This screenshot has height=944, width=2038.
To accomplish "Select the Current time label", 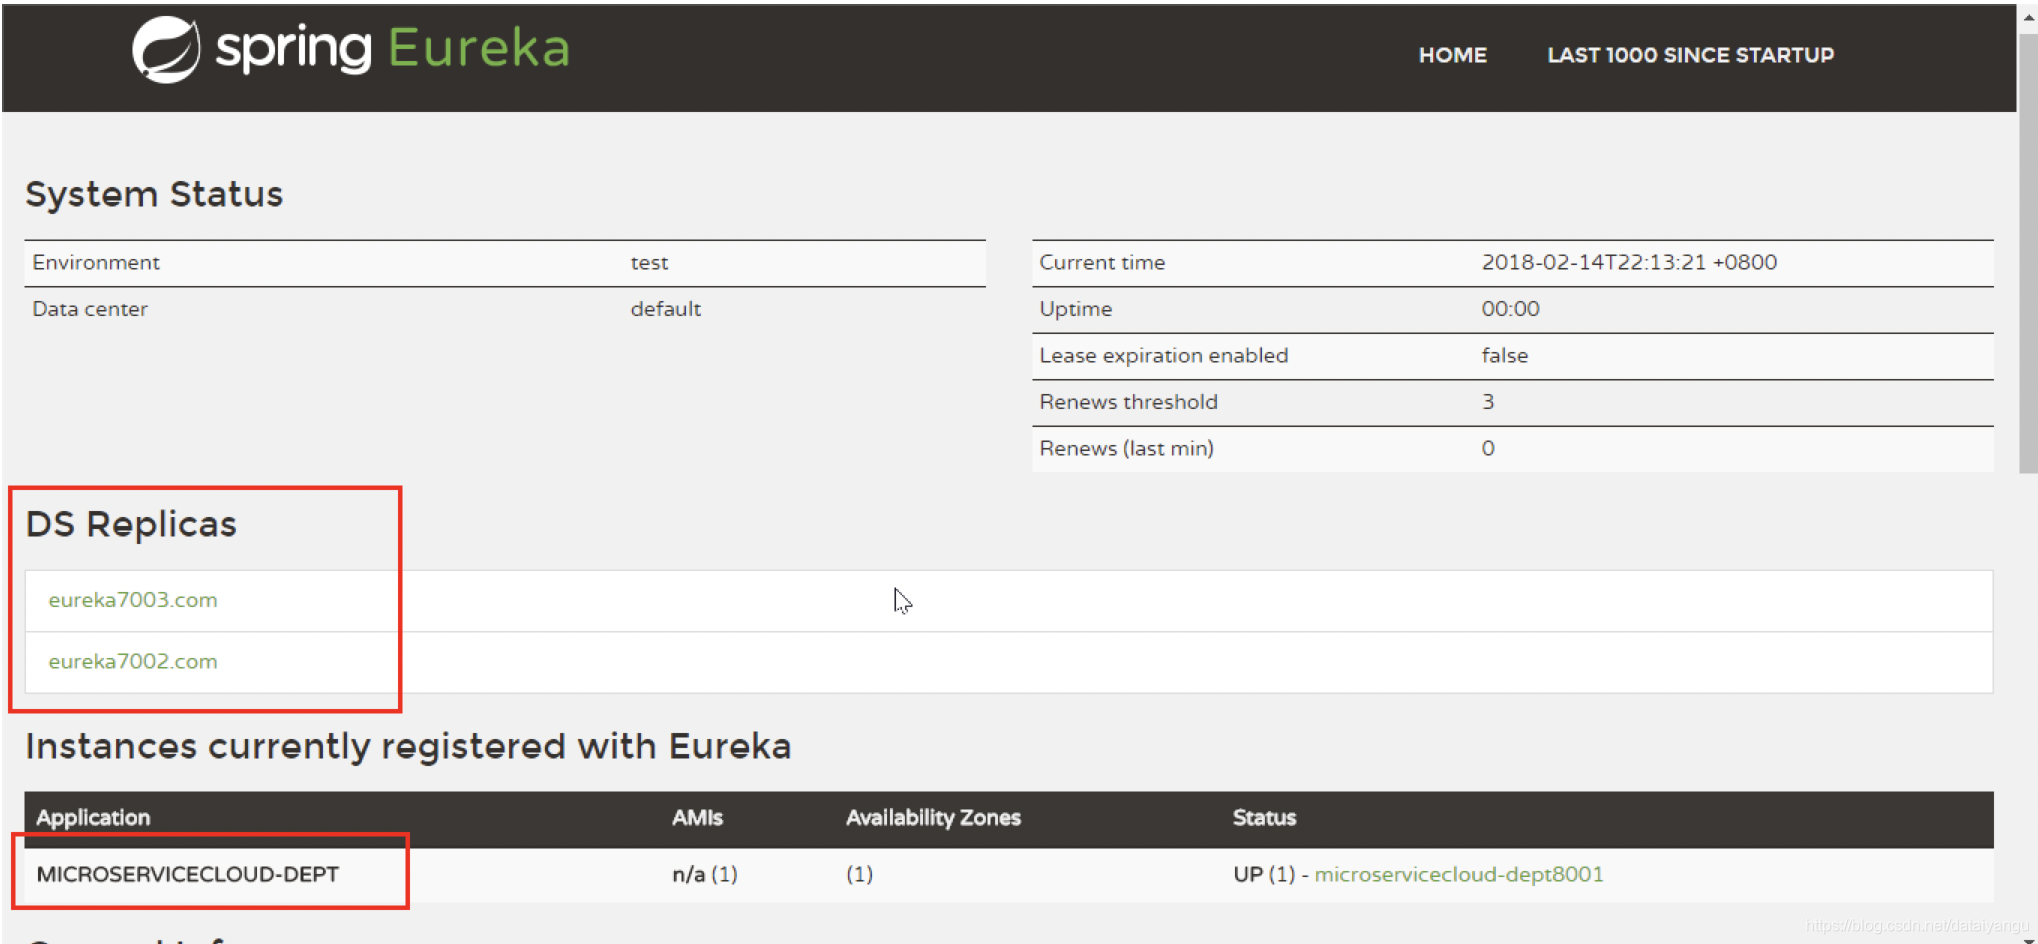I will pos(1102,263).
